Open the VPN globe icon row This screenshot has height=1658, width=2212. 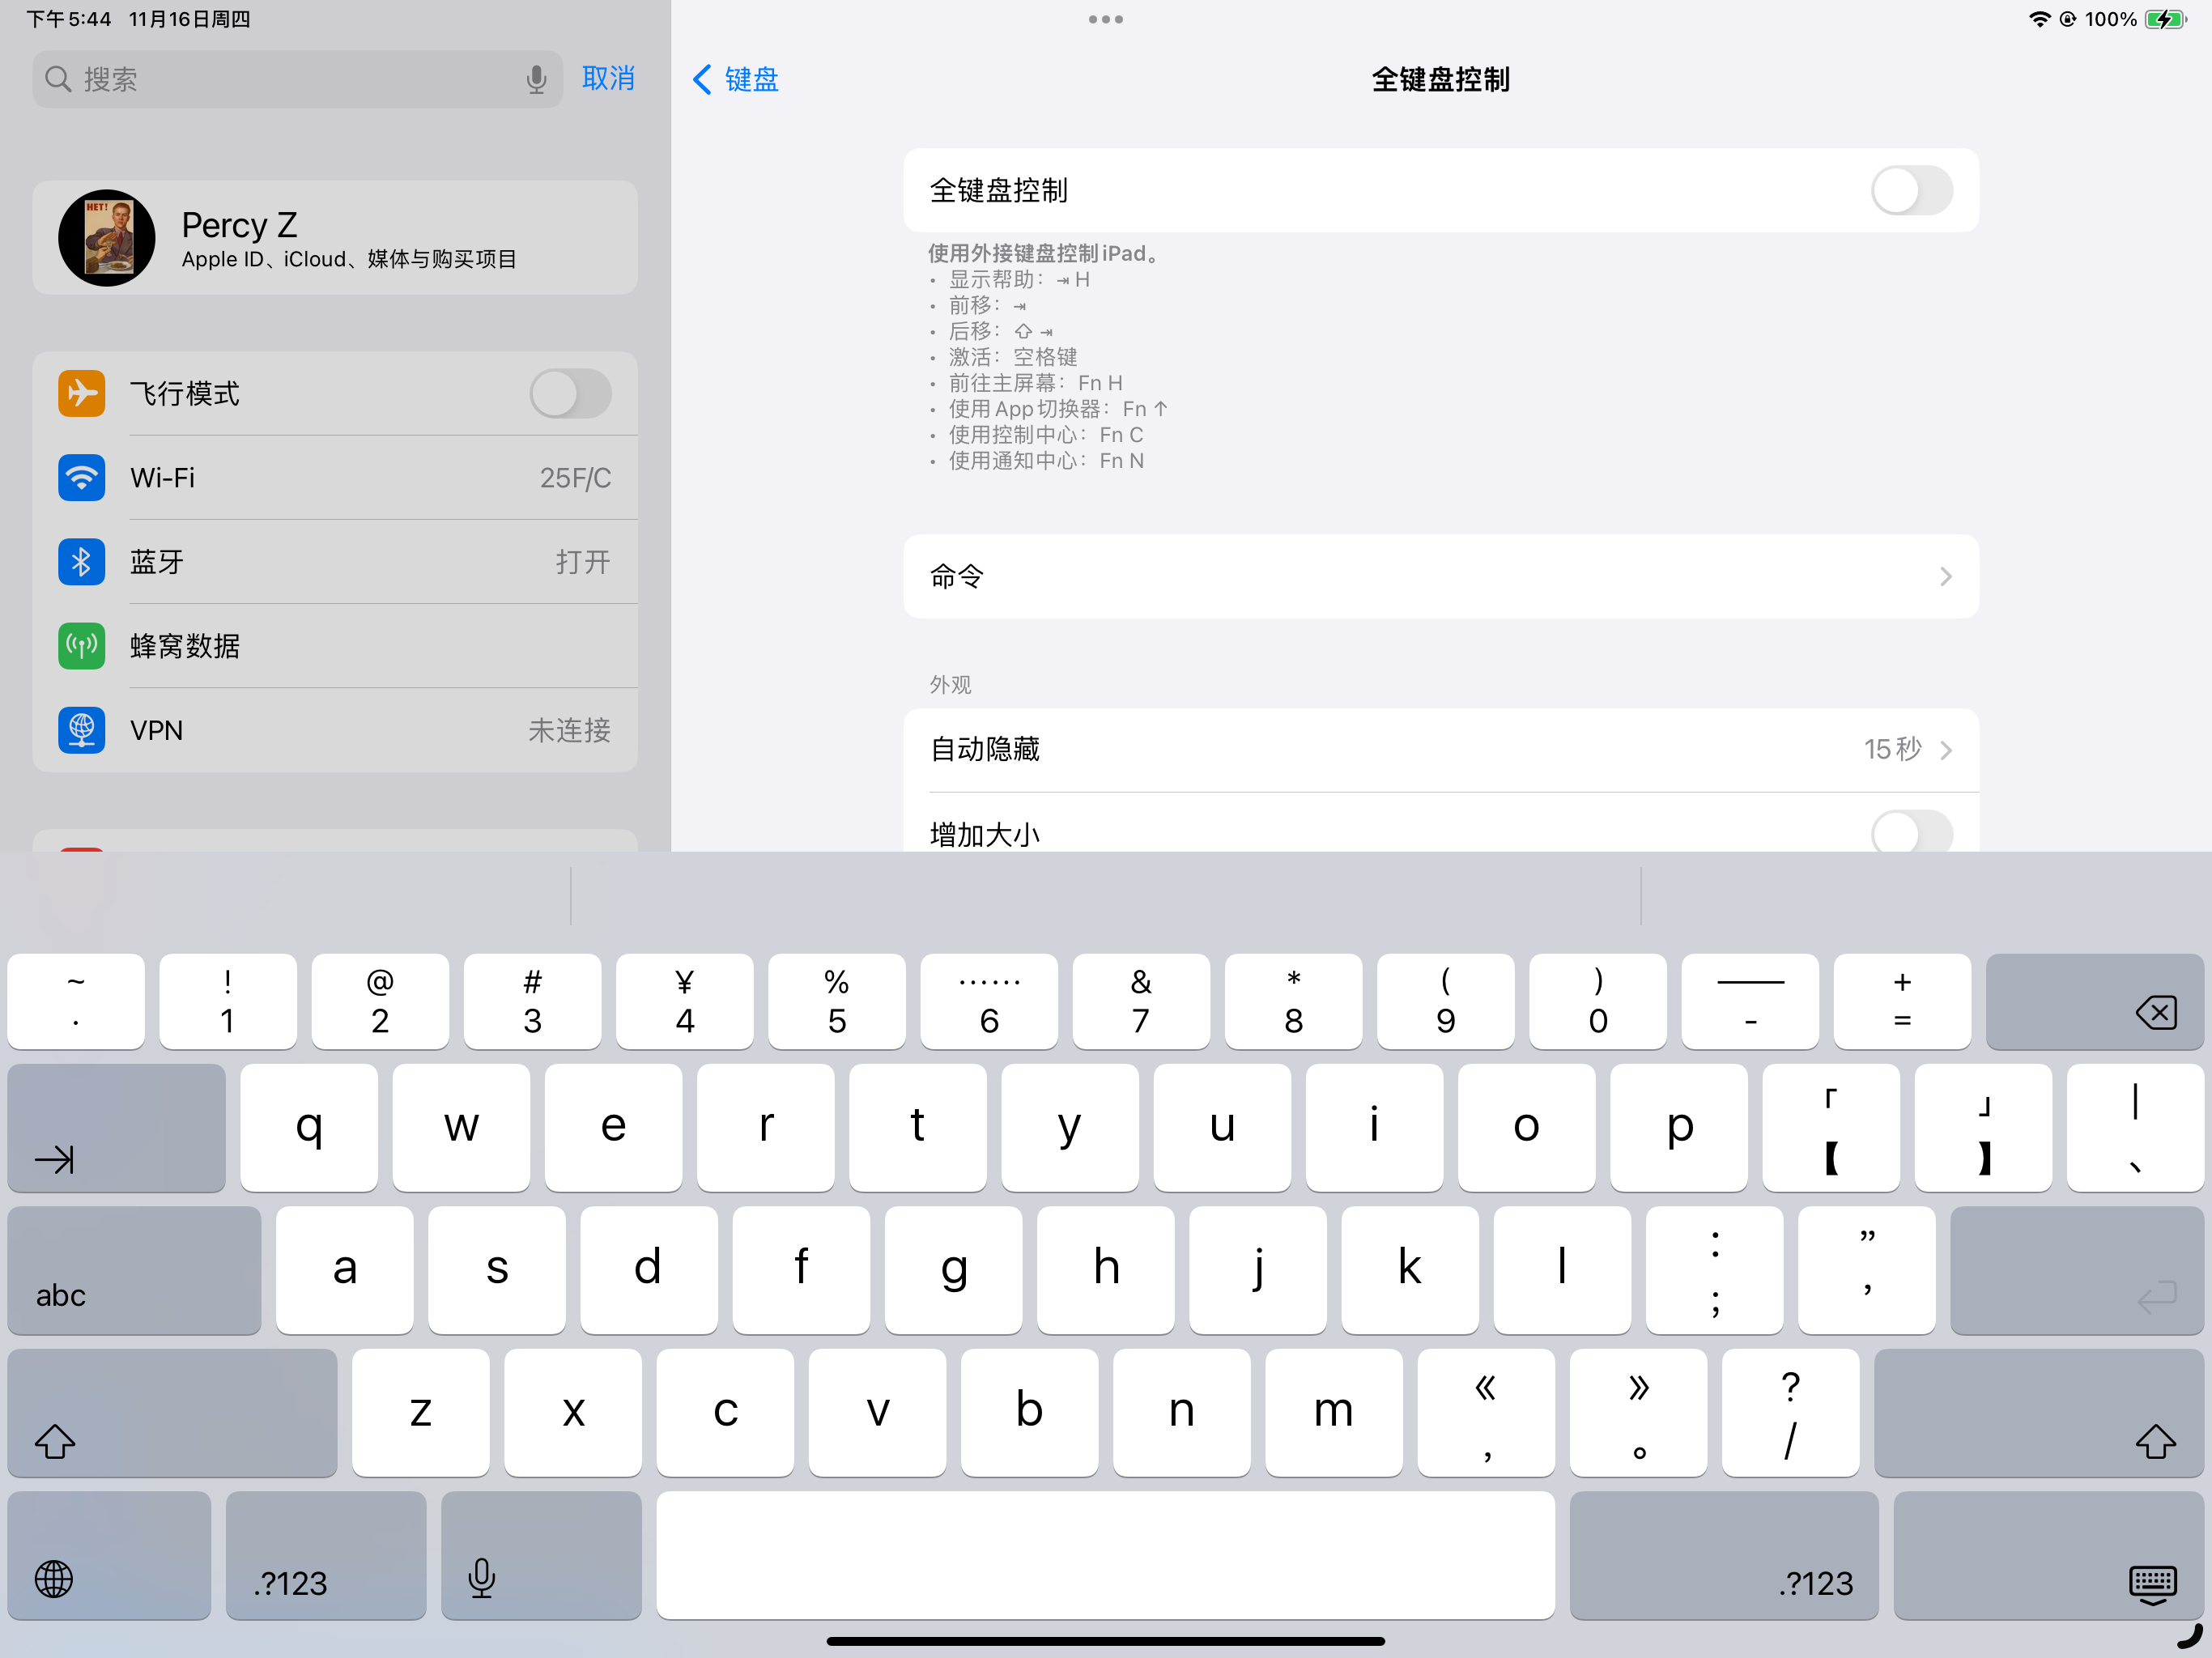81,730
